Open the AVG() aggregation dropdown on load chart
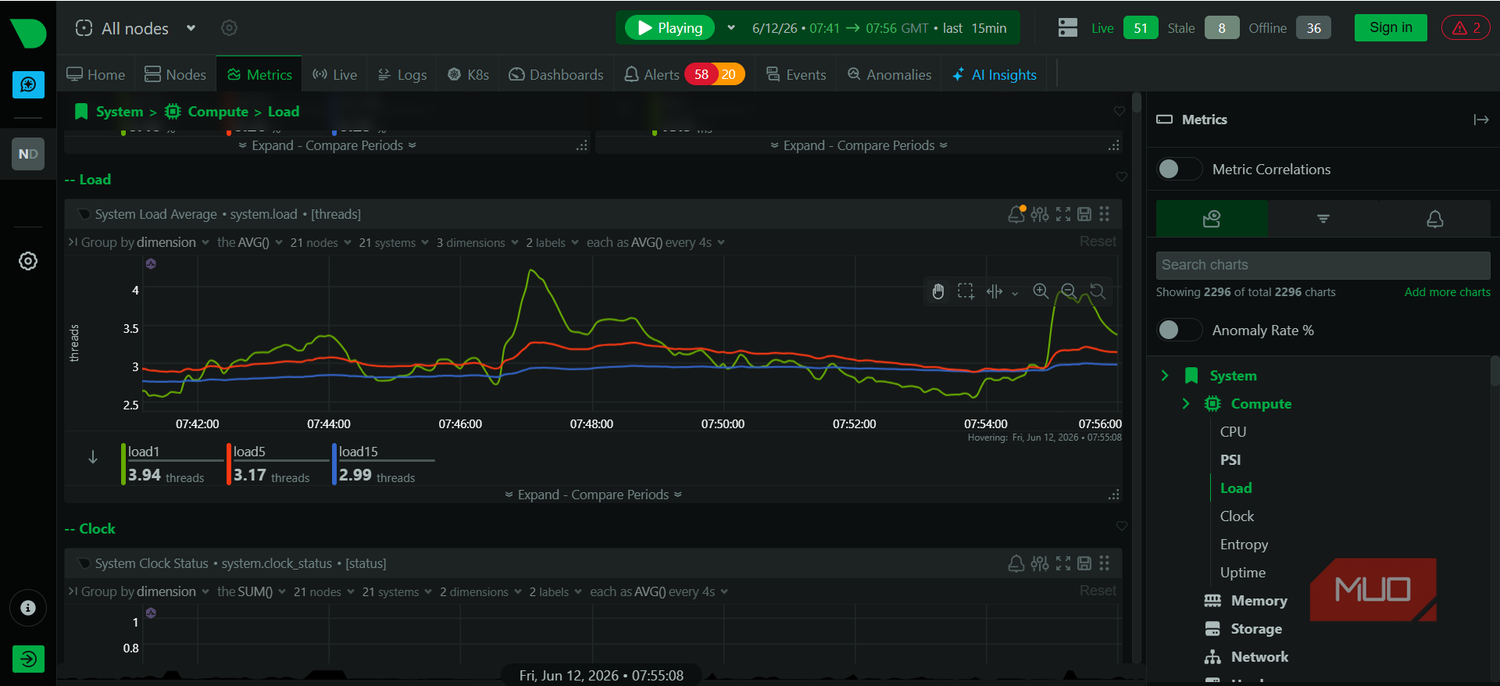This screenshot has height=686, width=1500. click(x=250, y=242)
